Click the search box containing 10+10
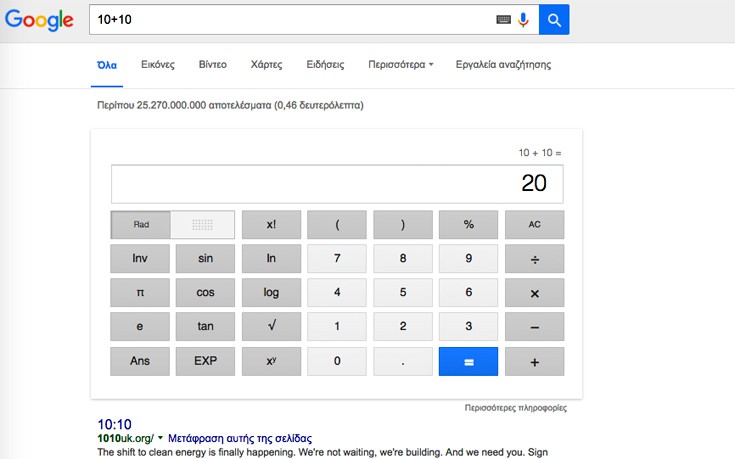Screen dimensions: 735x459 [290, 19]
